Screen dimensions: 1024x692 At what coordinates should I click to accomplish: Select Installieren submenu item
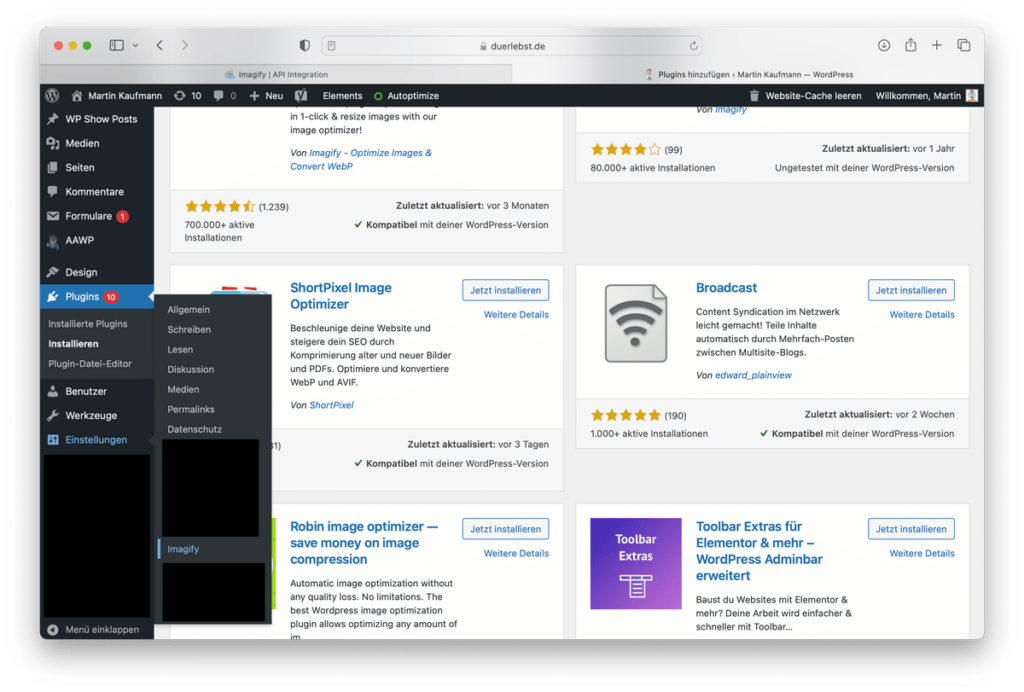click(x=73, y=343)
